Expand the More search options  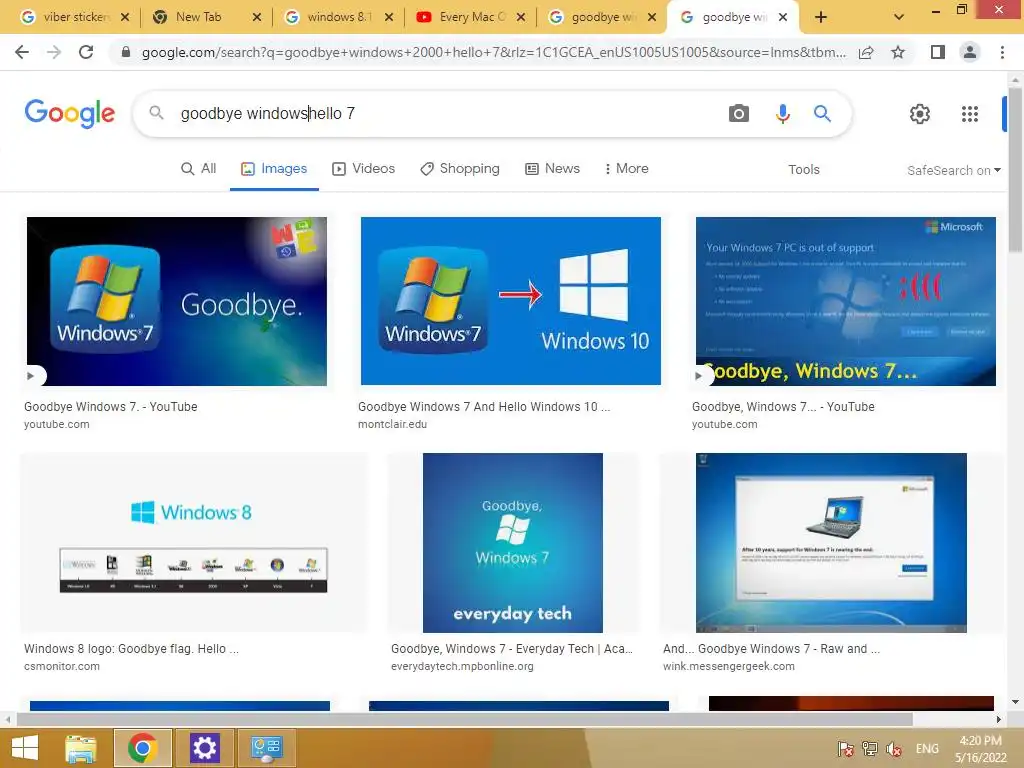tap(626, 168)
